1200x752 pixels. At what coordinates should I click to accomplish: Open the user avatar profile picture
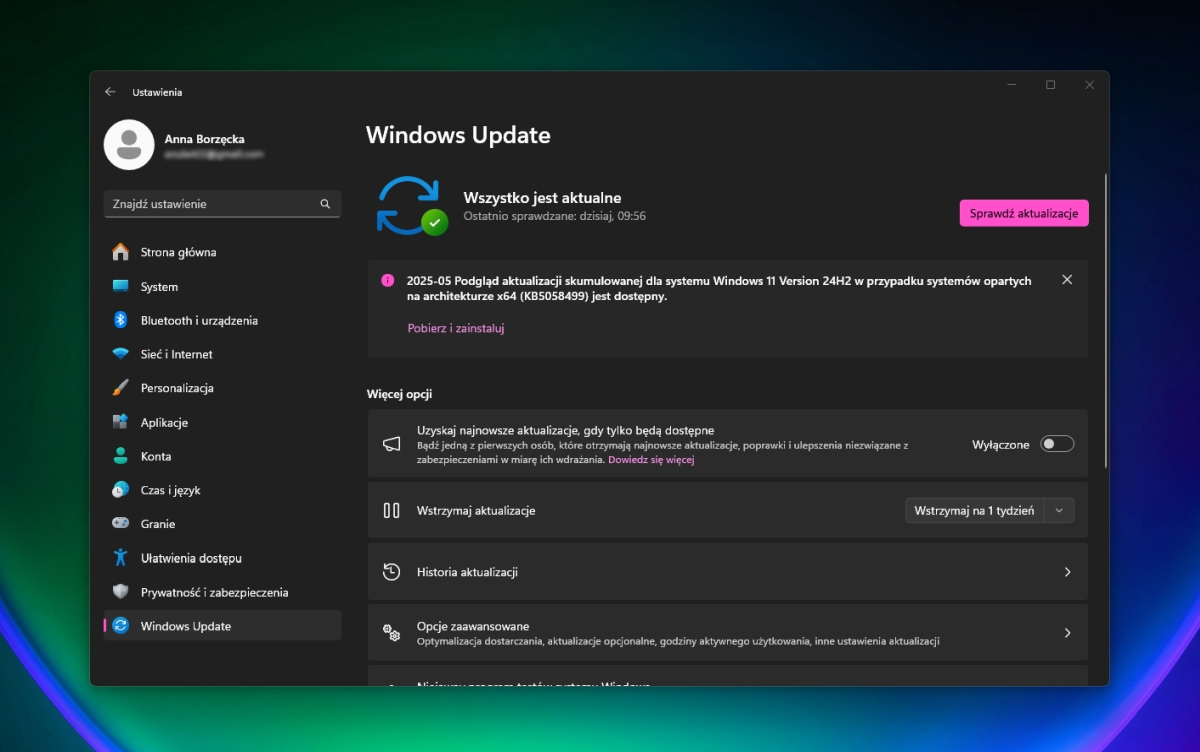coord(129,145)
